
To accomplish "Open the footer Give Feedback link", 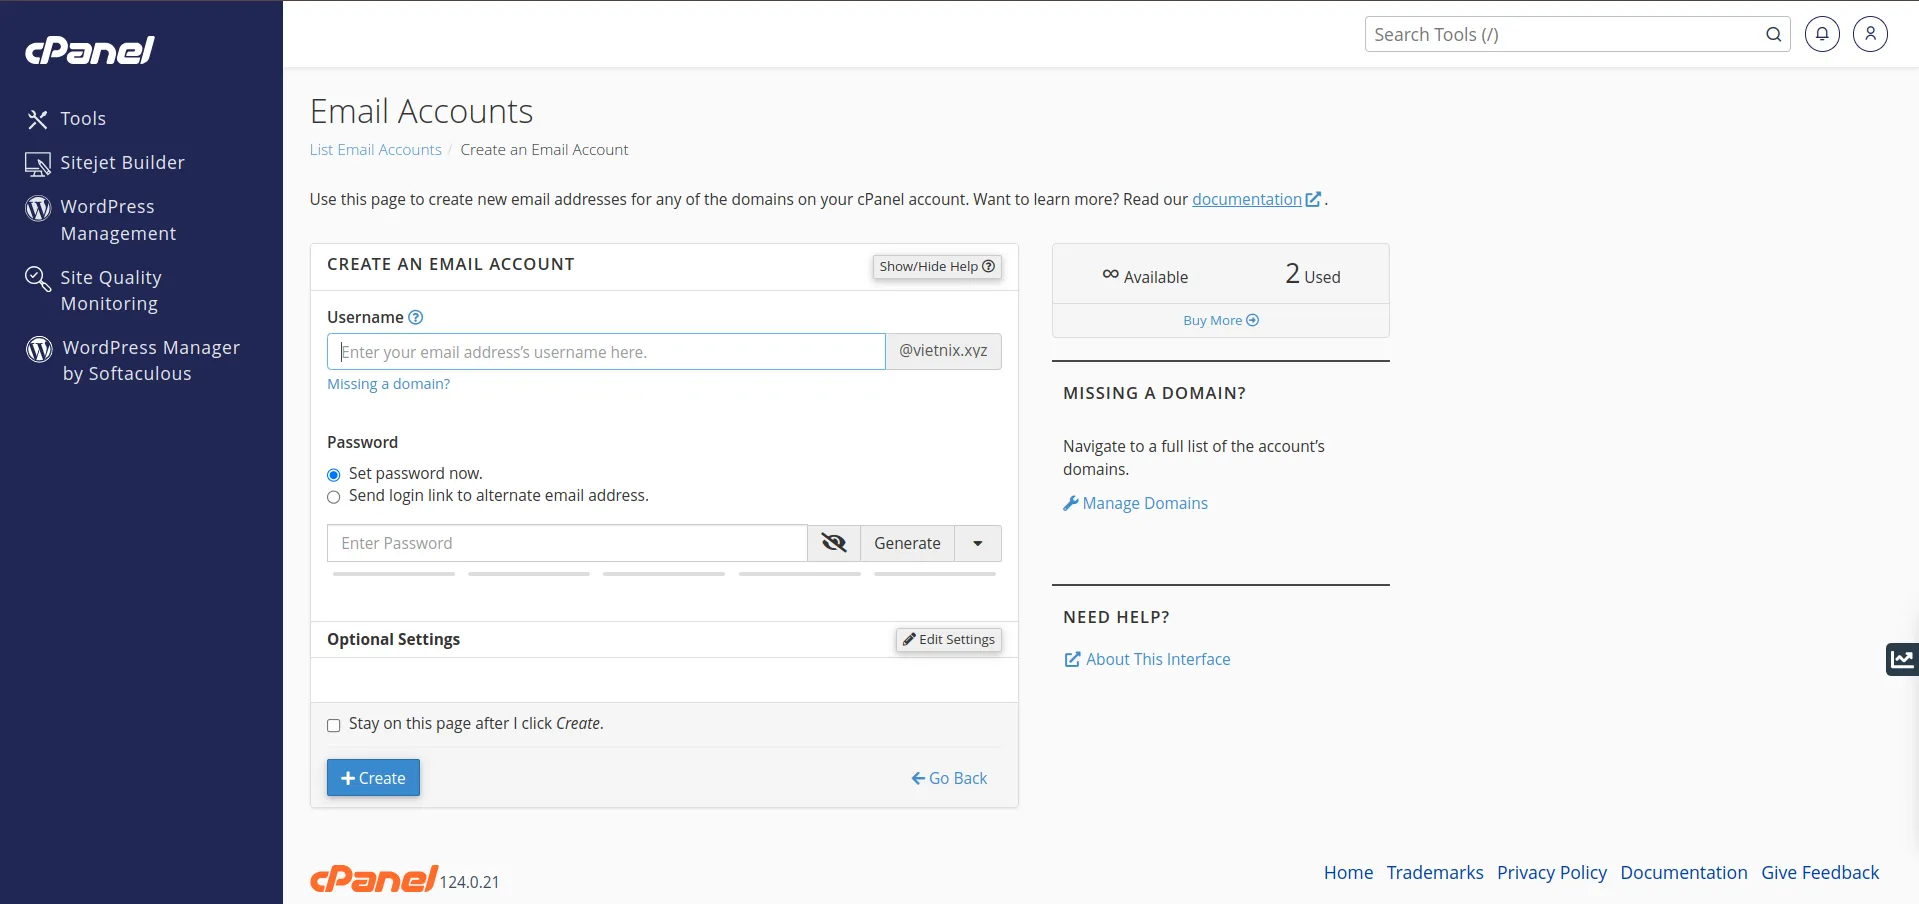I will 1820,873.
